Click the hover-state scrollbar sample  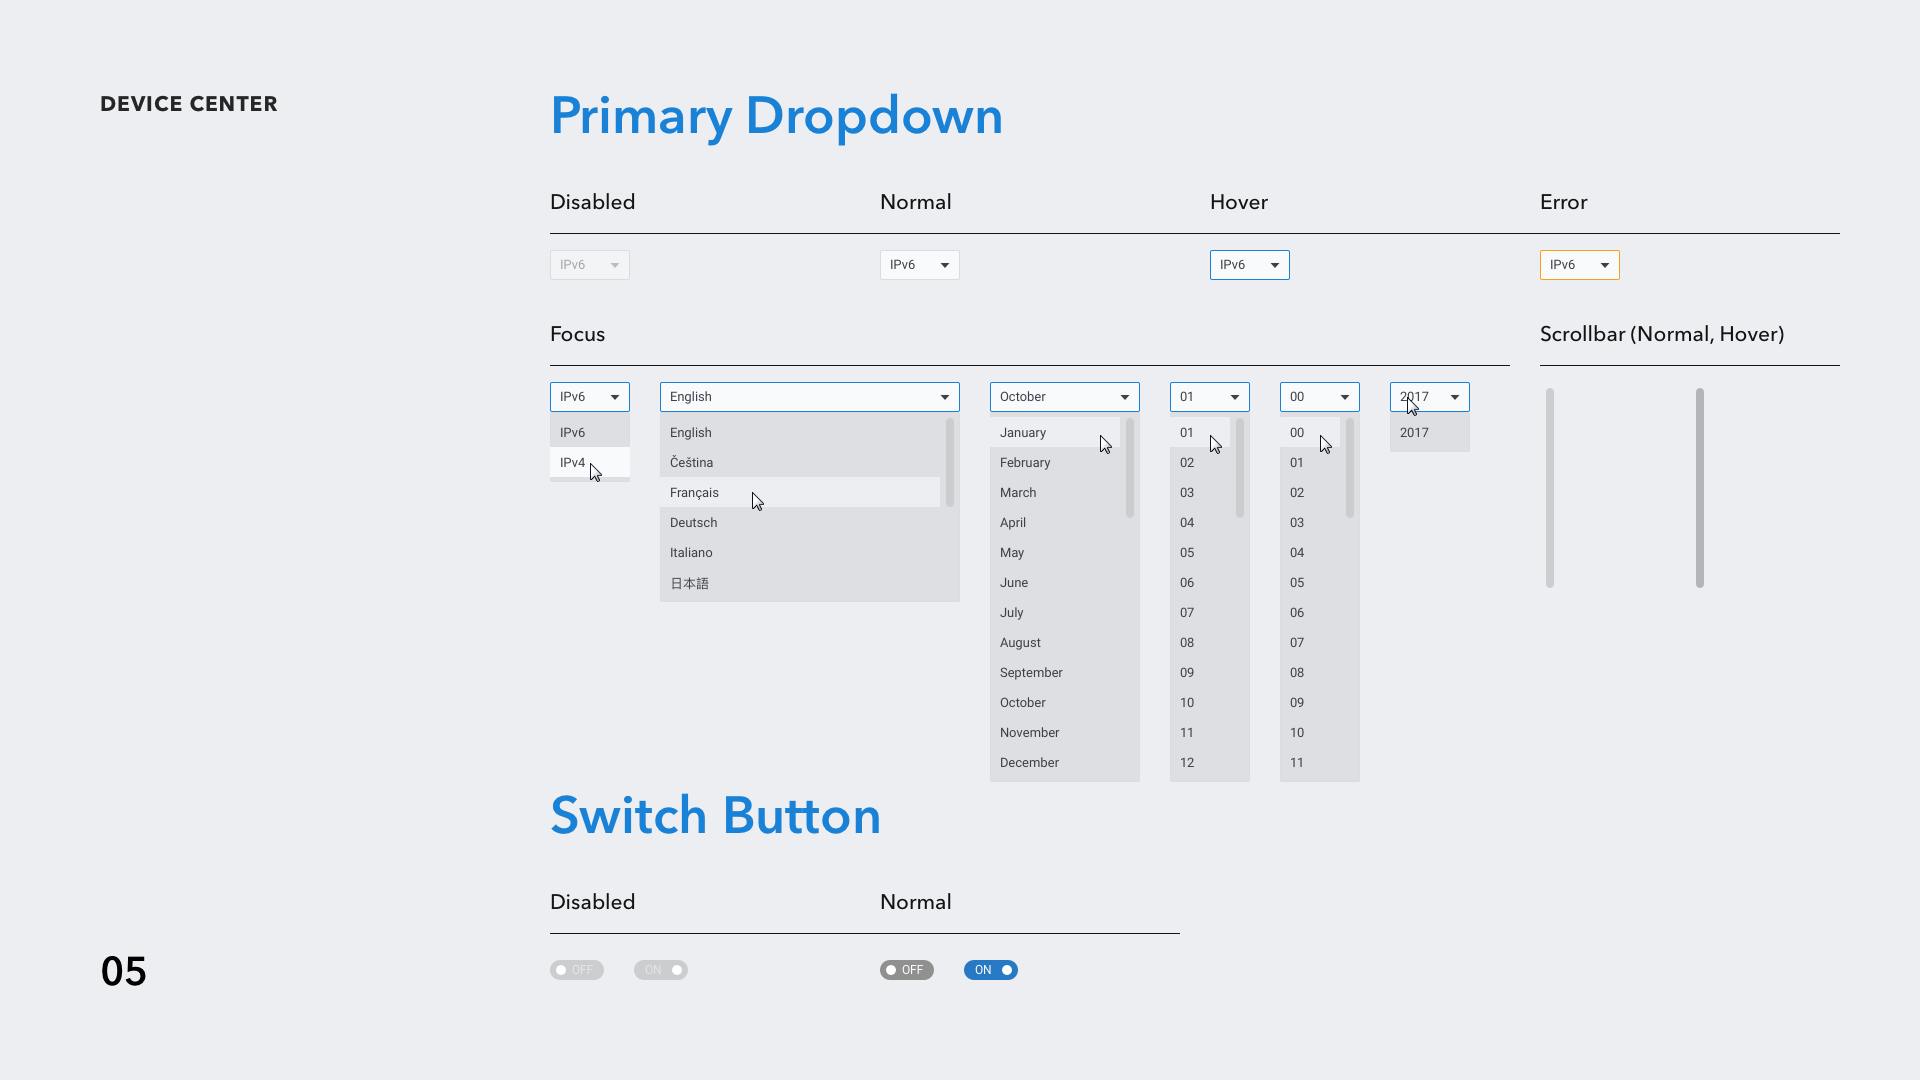tap(1699, 487)
